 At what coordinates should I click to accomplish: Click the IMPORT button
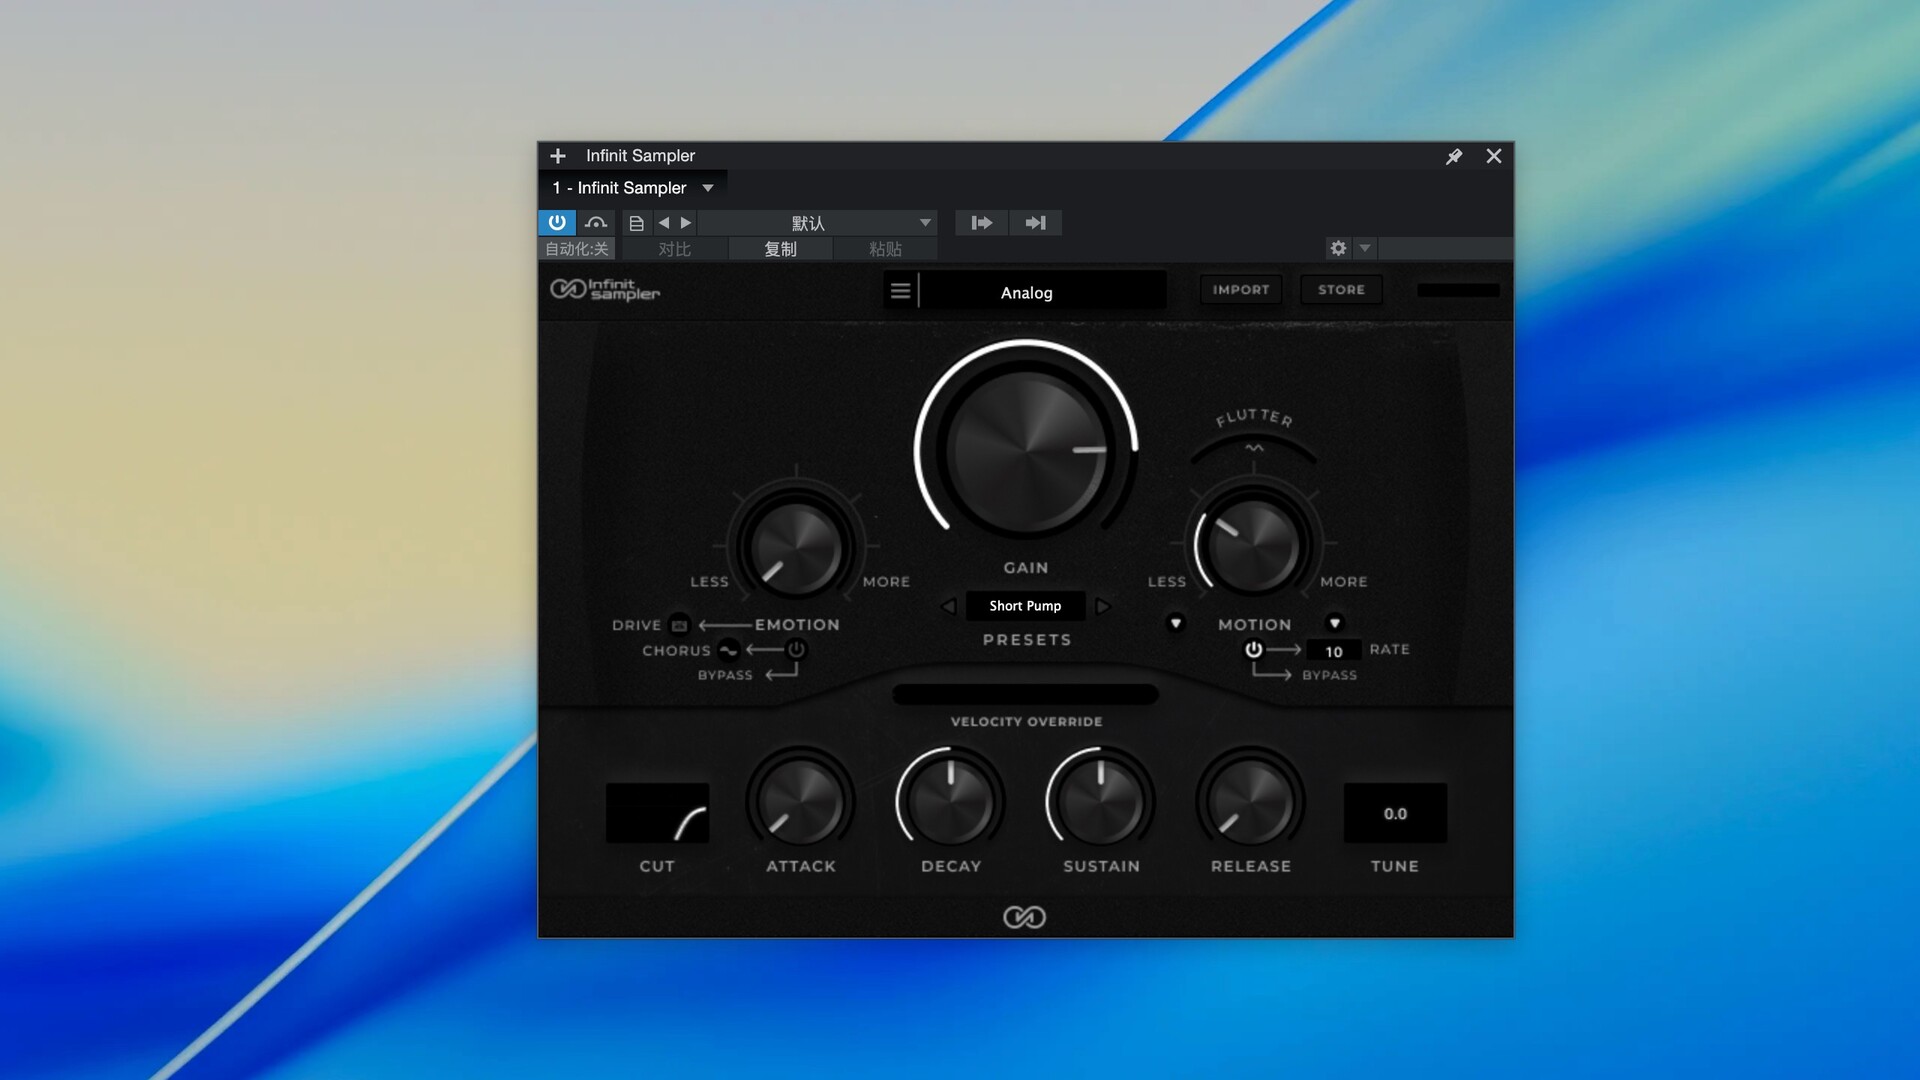click(x=1240, y=289)
